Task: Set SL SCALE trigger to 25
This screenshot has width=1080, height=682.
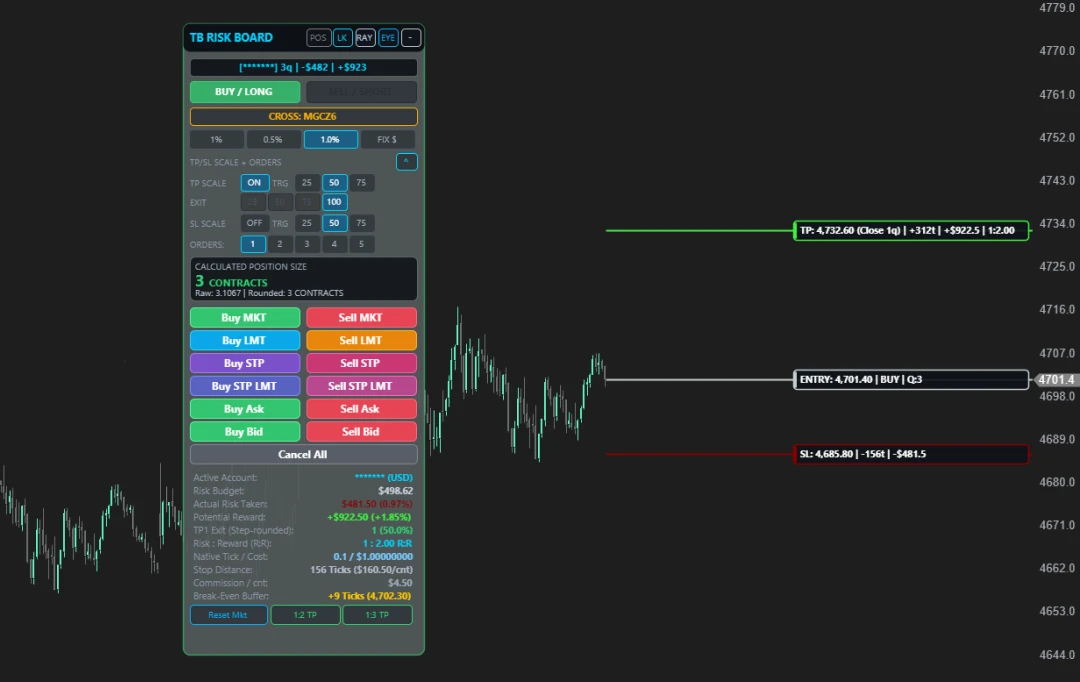Action: pyautogui.click(x=307, y=223)
